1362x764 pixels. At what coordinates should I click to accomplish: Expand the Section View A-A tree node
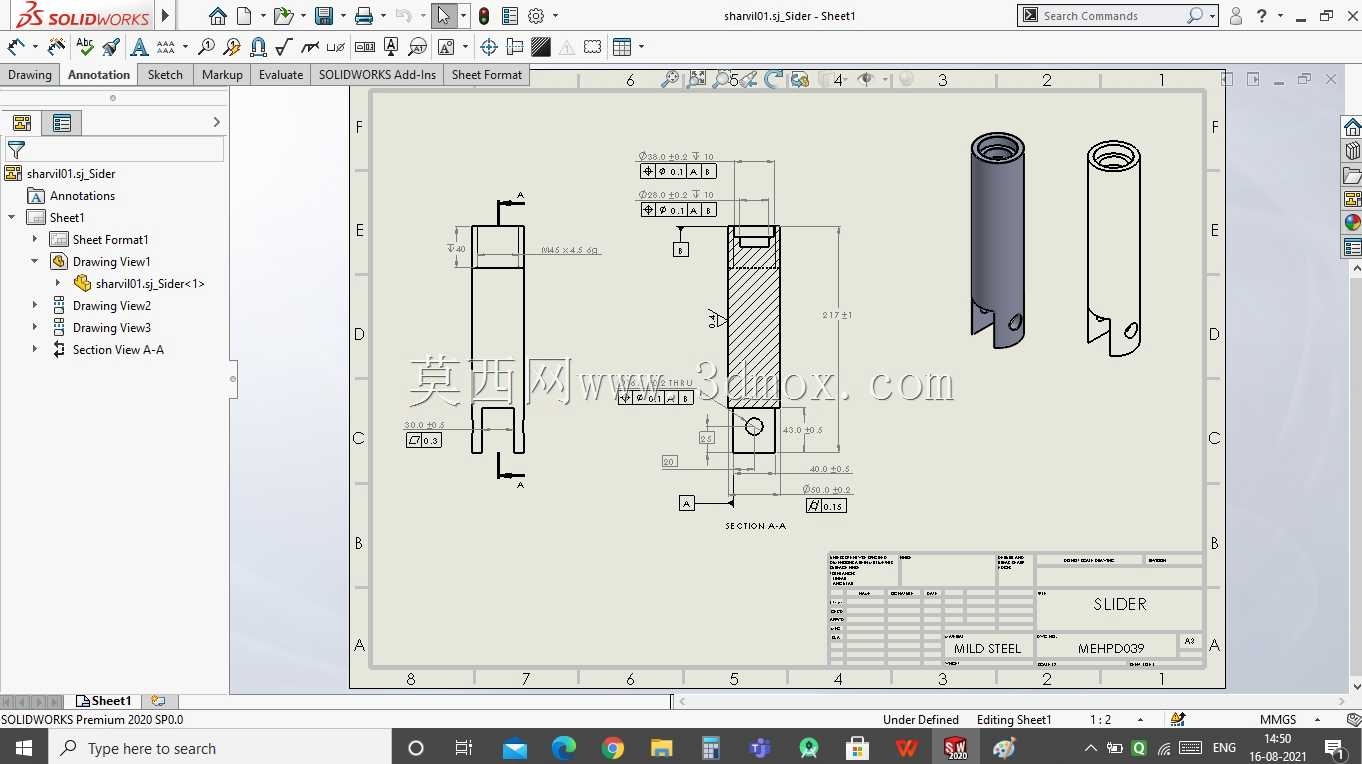tap(35, 349)
